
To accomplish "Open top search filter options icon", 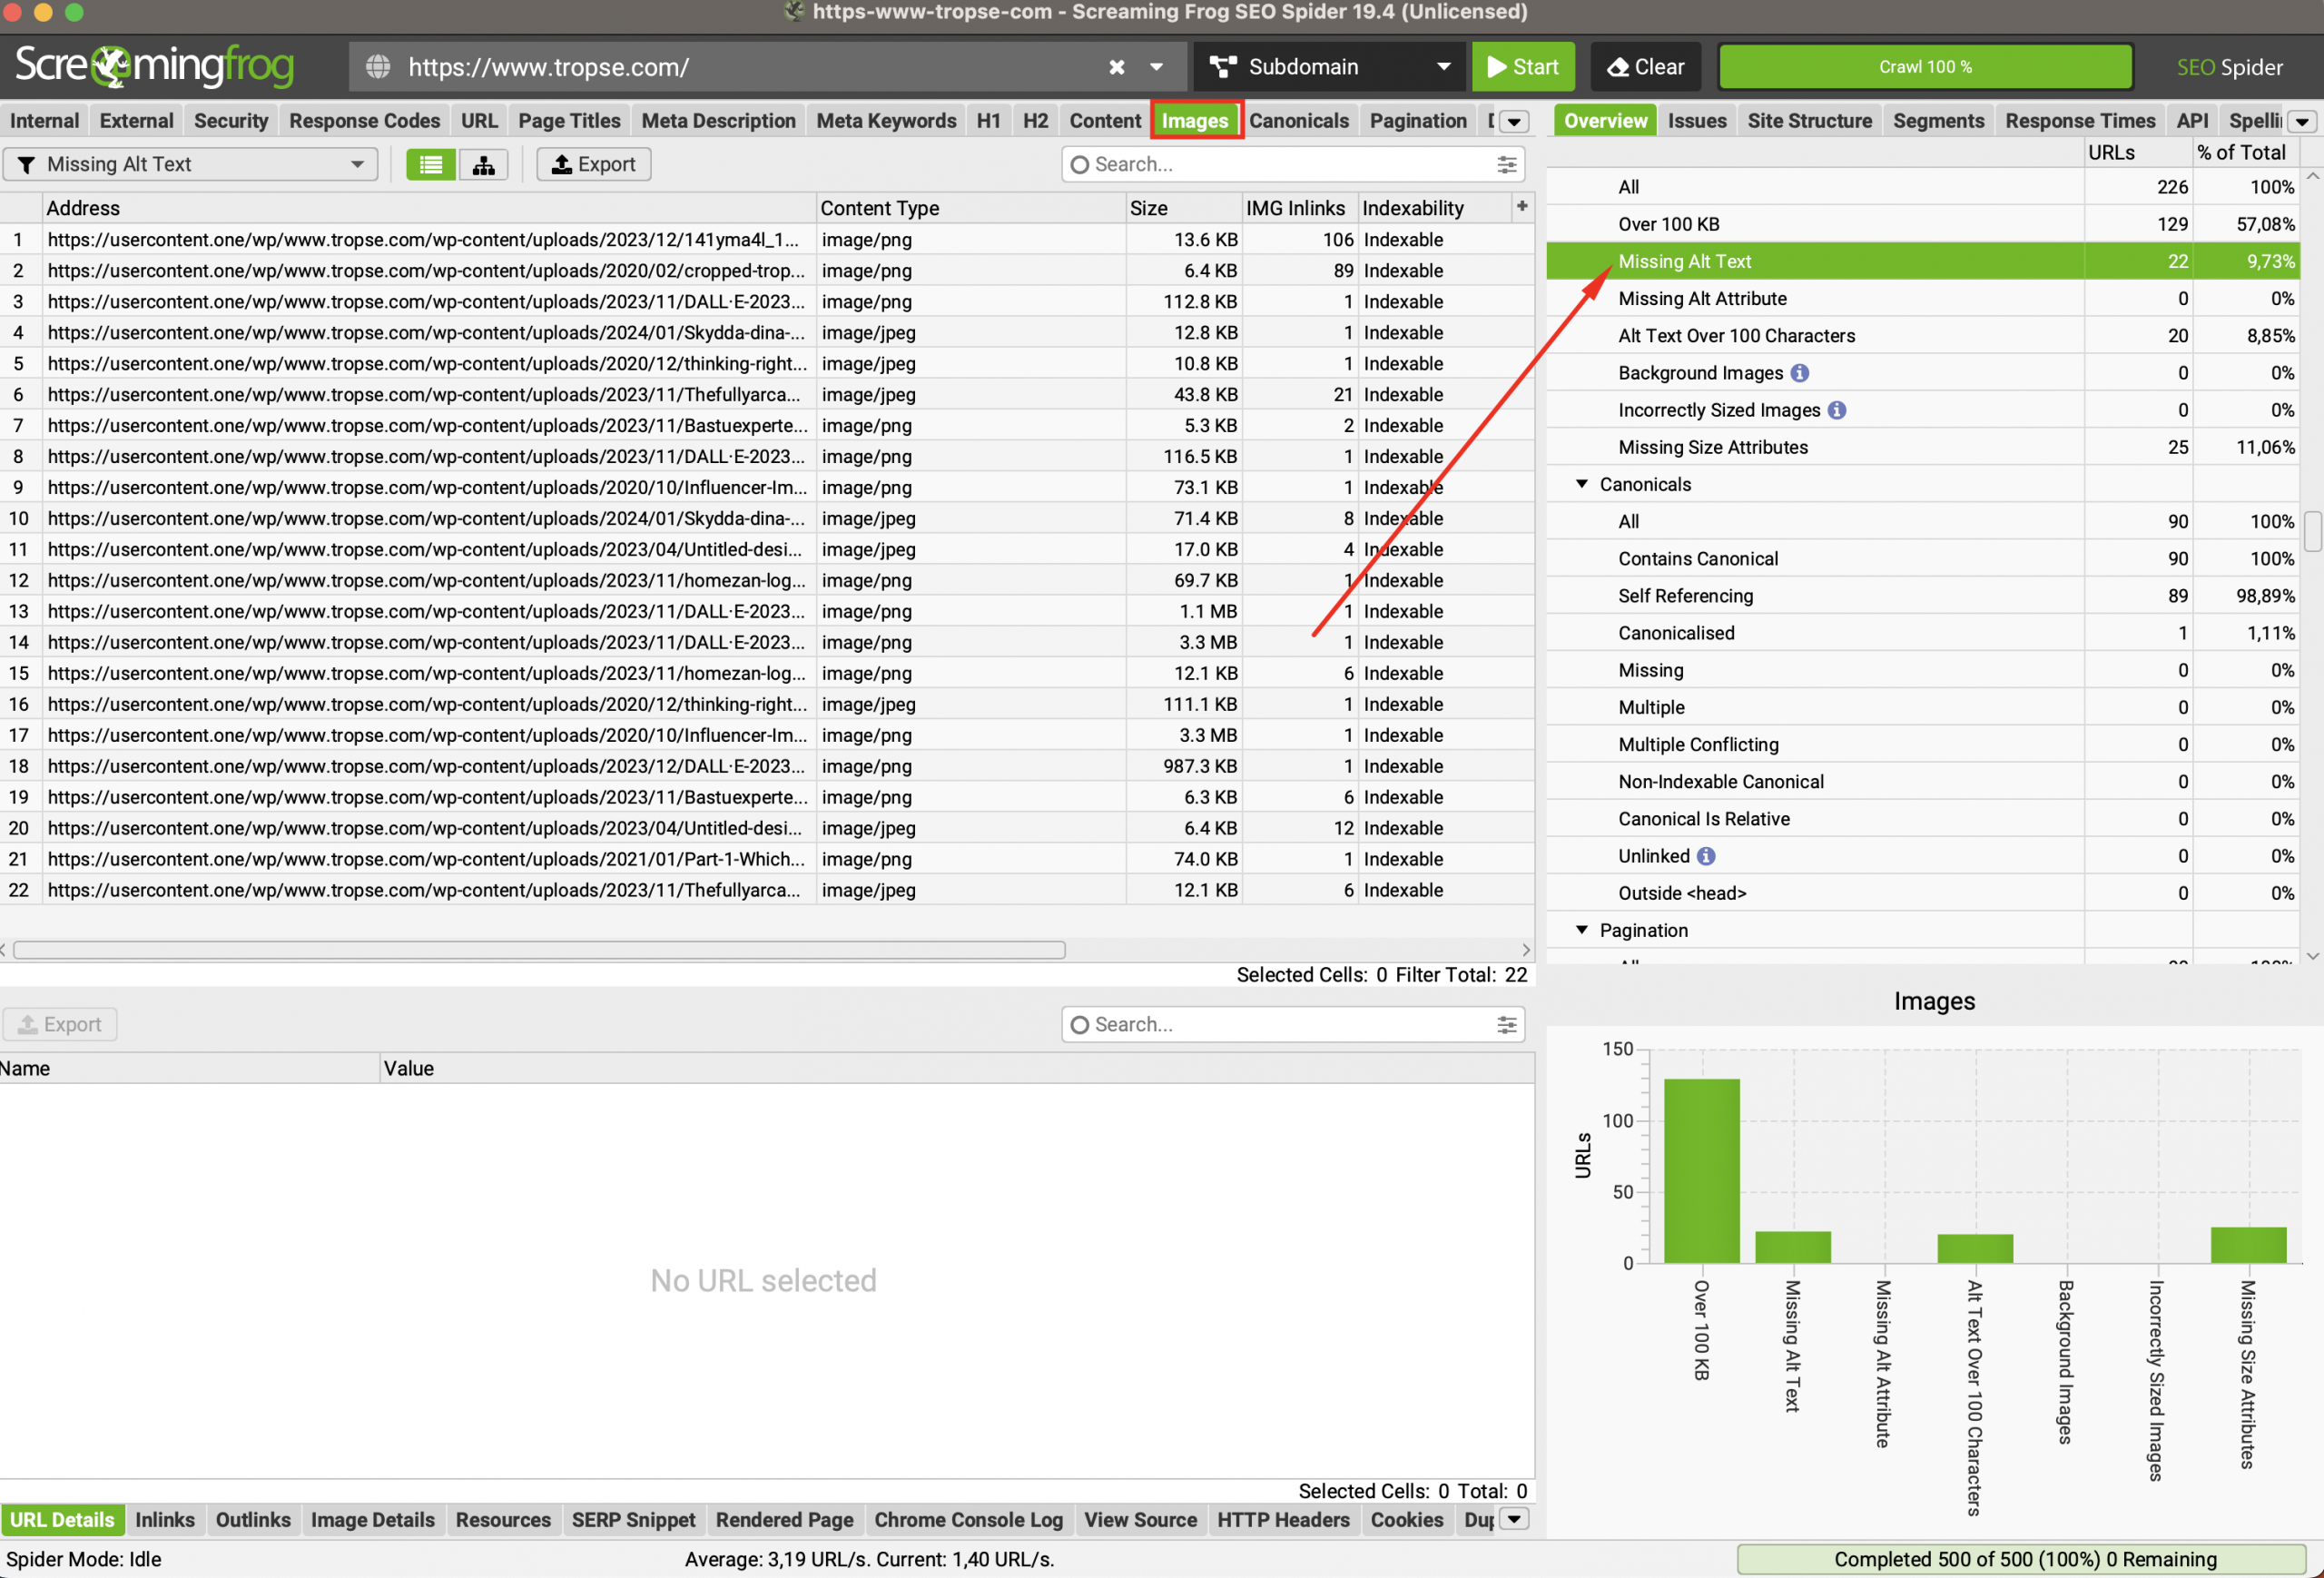I will [1506, 164].
